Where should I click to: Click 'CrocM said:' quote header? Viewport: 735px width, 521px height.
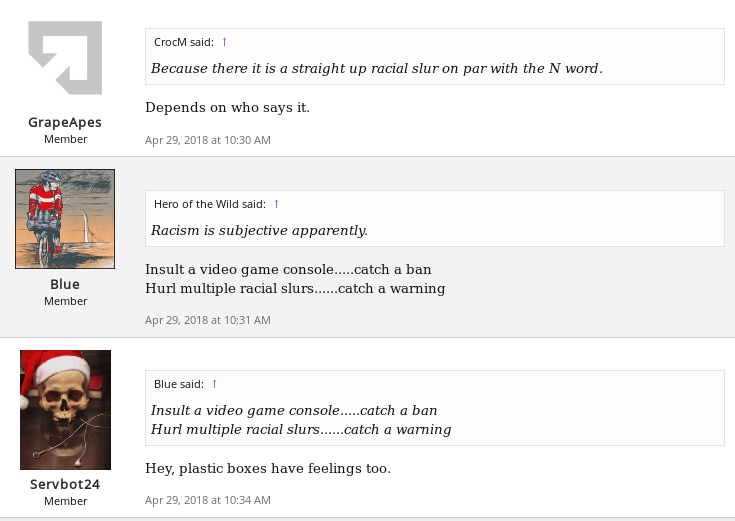point(184,42)
